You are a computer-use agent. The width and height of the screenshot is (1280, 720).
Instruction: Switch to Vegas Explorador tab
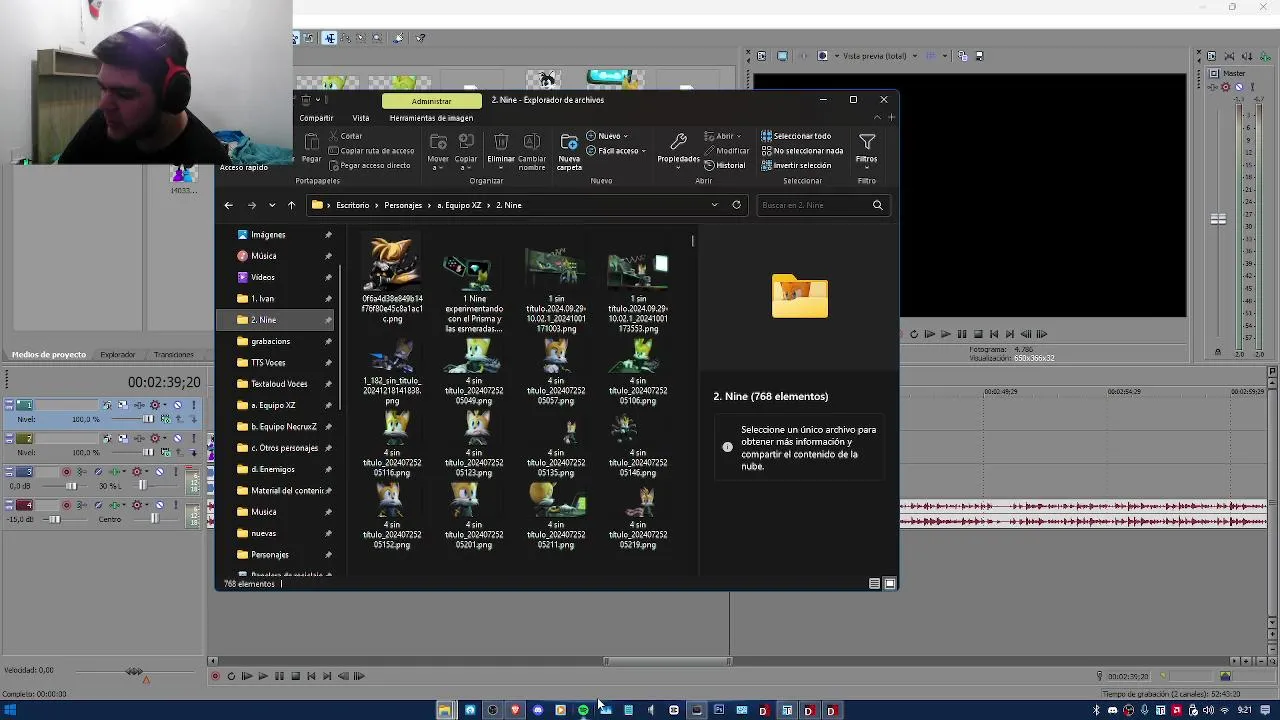pos(117,355)
